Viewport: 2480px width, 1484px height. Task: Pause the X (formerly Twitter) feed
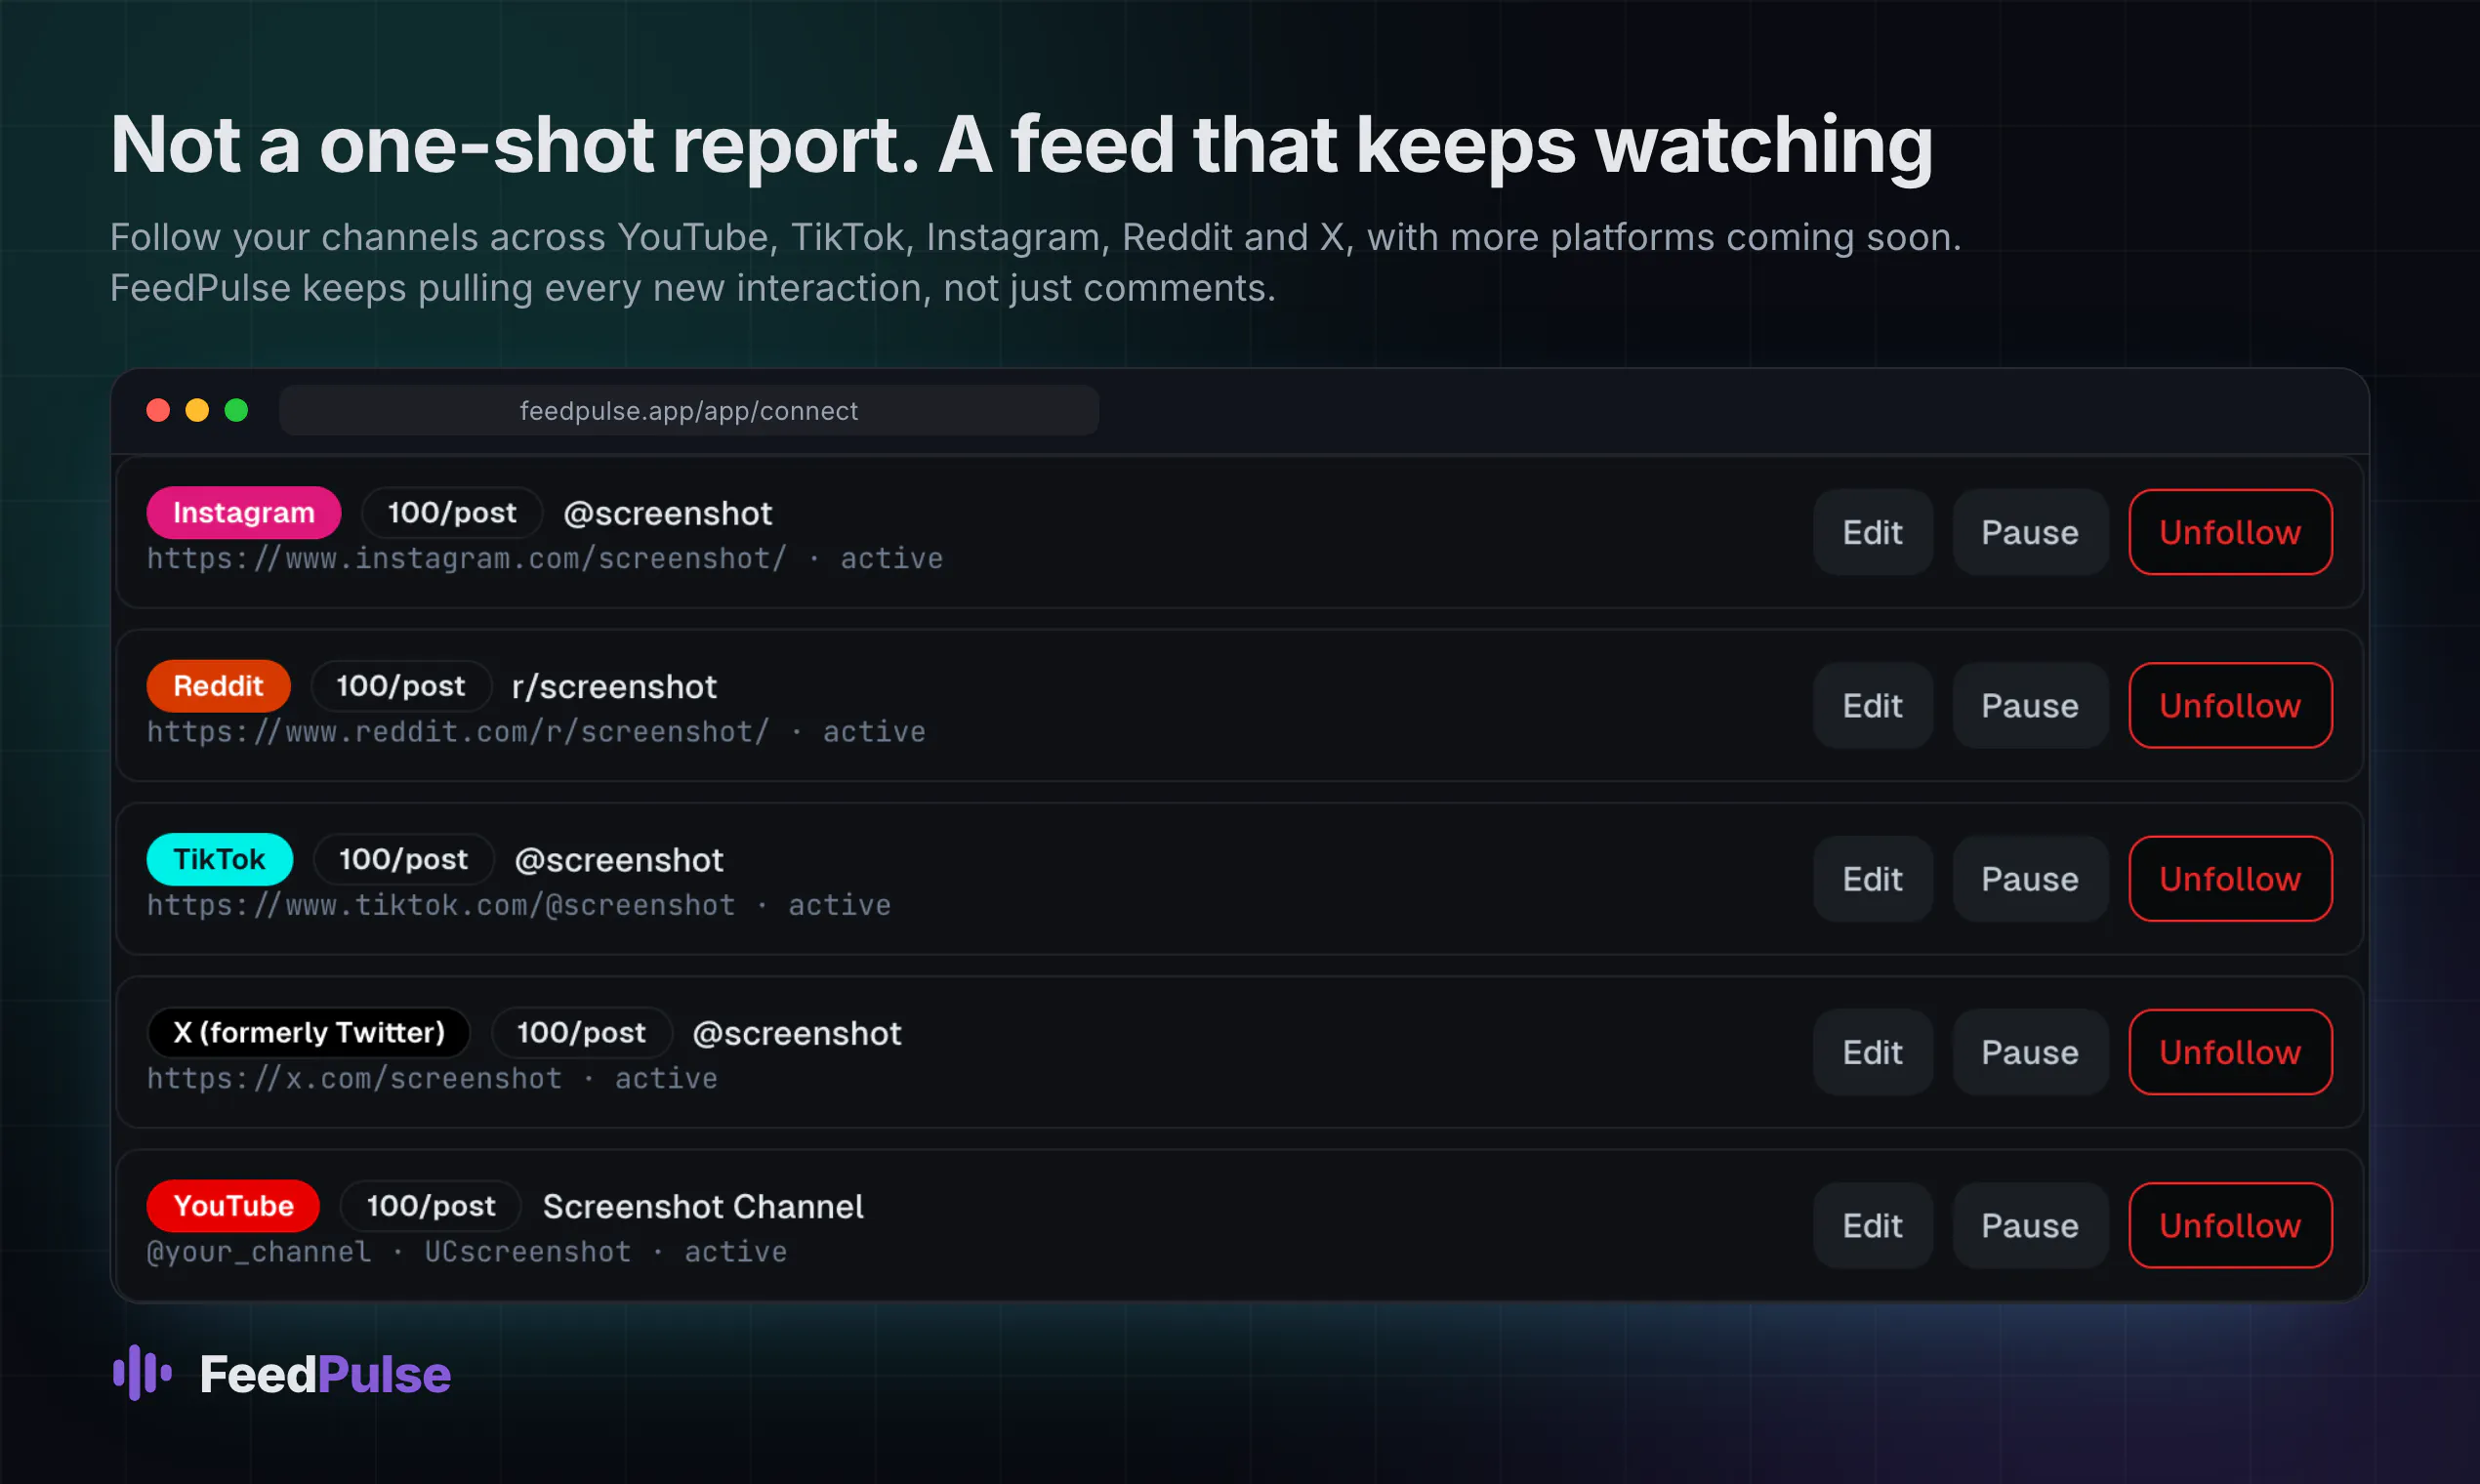point(2030,1052)
